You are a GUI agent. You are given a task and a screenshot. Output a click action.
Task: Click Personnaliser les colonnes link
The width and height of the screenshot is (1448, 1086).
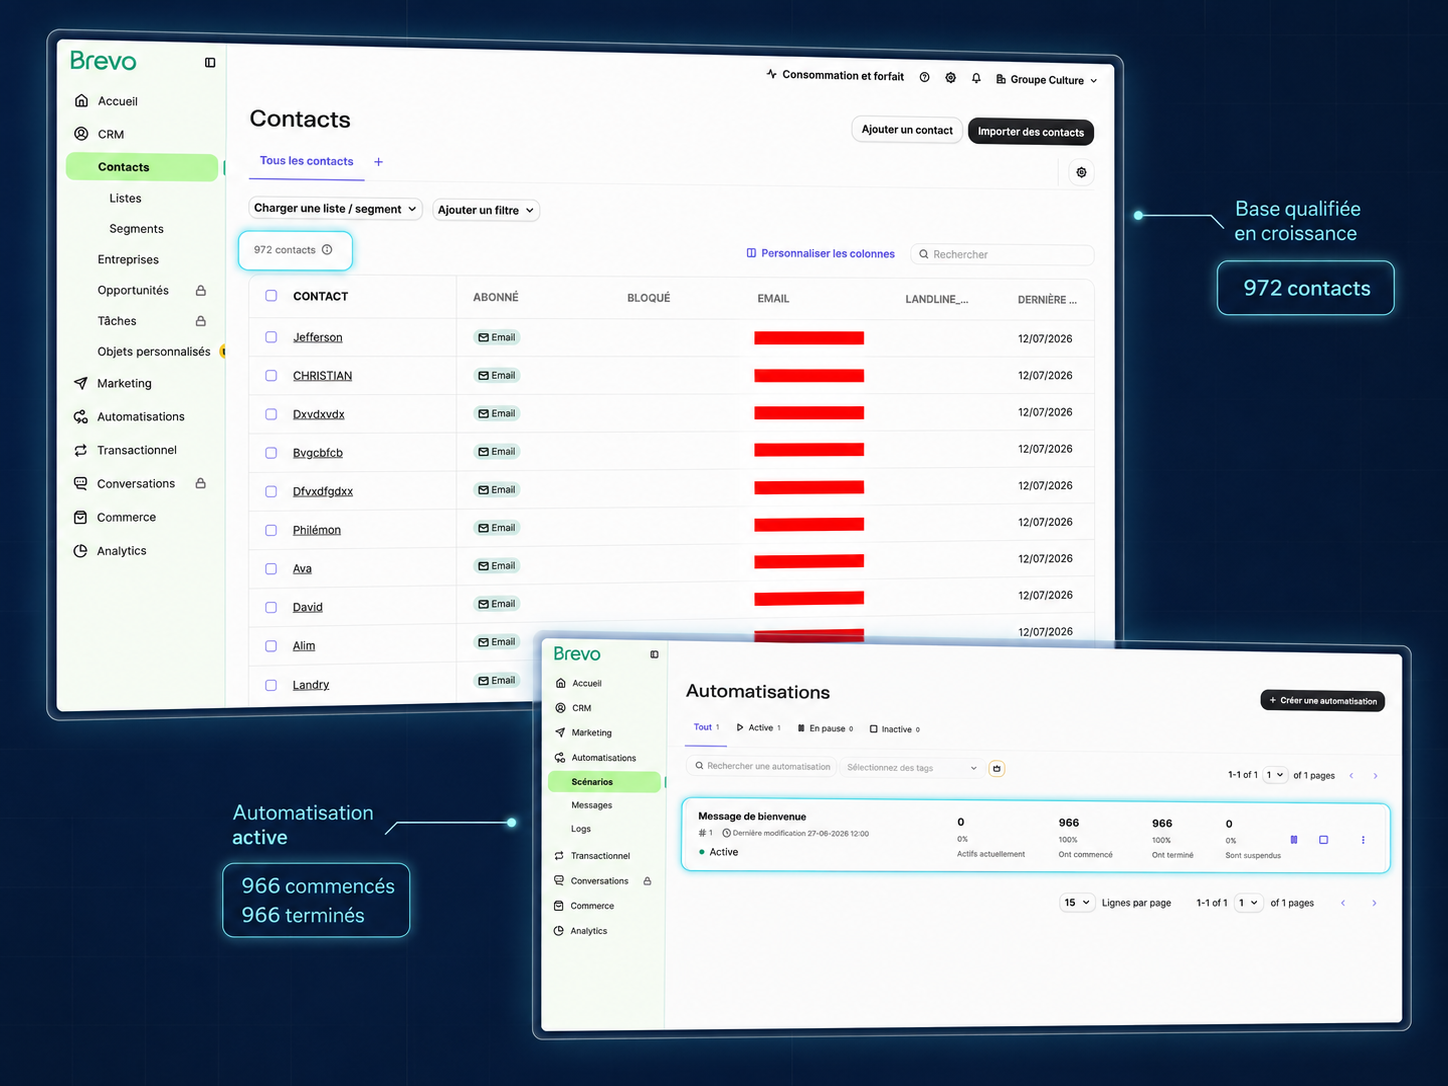[821, 254]
